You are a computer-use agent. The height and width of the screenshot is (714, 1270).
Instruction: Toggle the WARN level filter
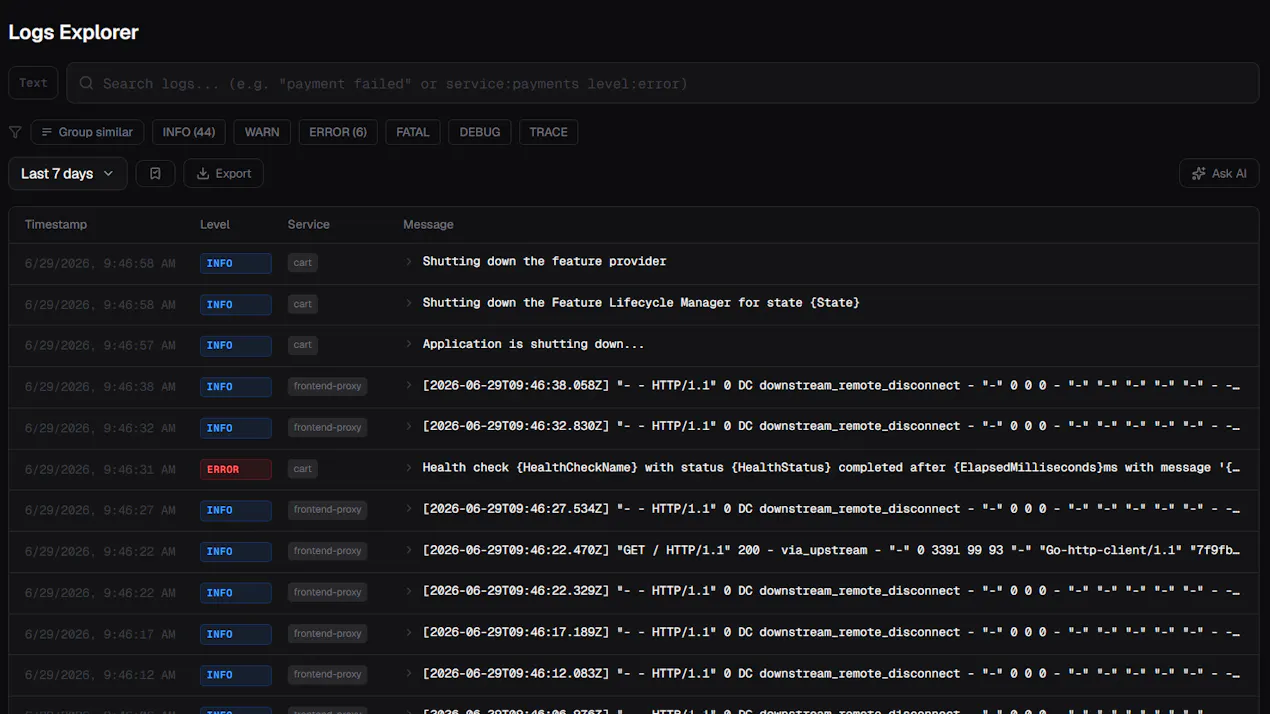(x=262, y=132)
